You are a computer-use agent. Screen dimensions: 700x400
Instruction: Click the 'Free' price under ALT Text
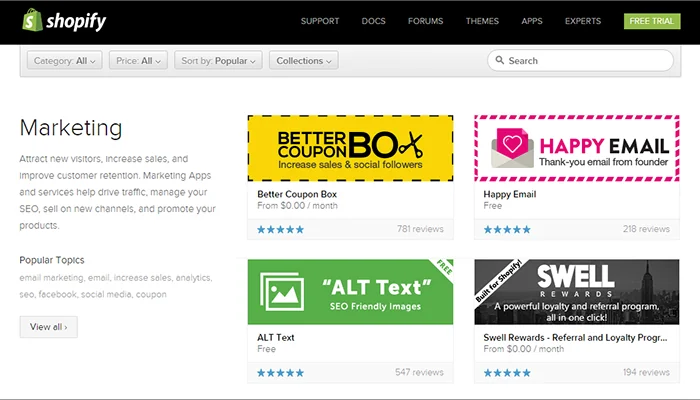(x=266, y=349)
